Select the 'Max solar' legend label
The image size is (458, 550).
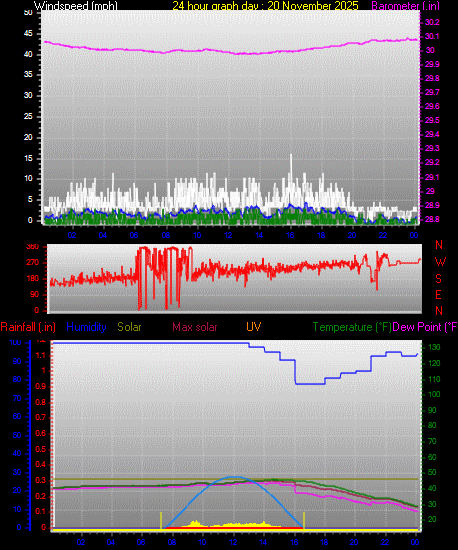(195, 327)
